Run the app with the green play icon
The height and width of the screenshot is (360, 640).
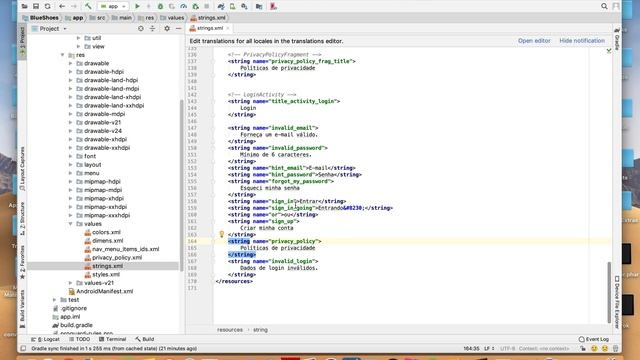(x=137, y=6)
